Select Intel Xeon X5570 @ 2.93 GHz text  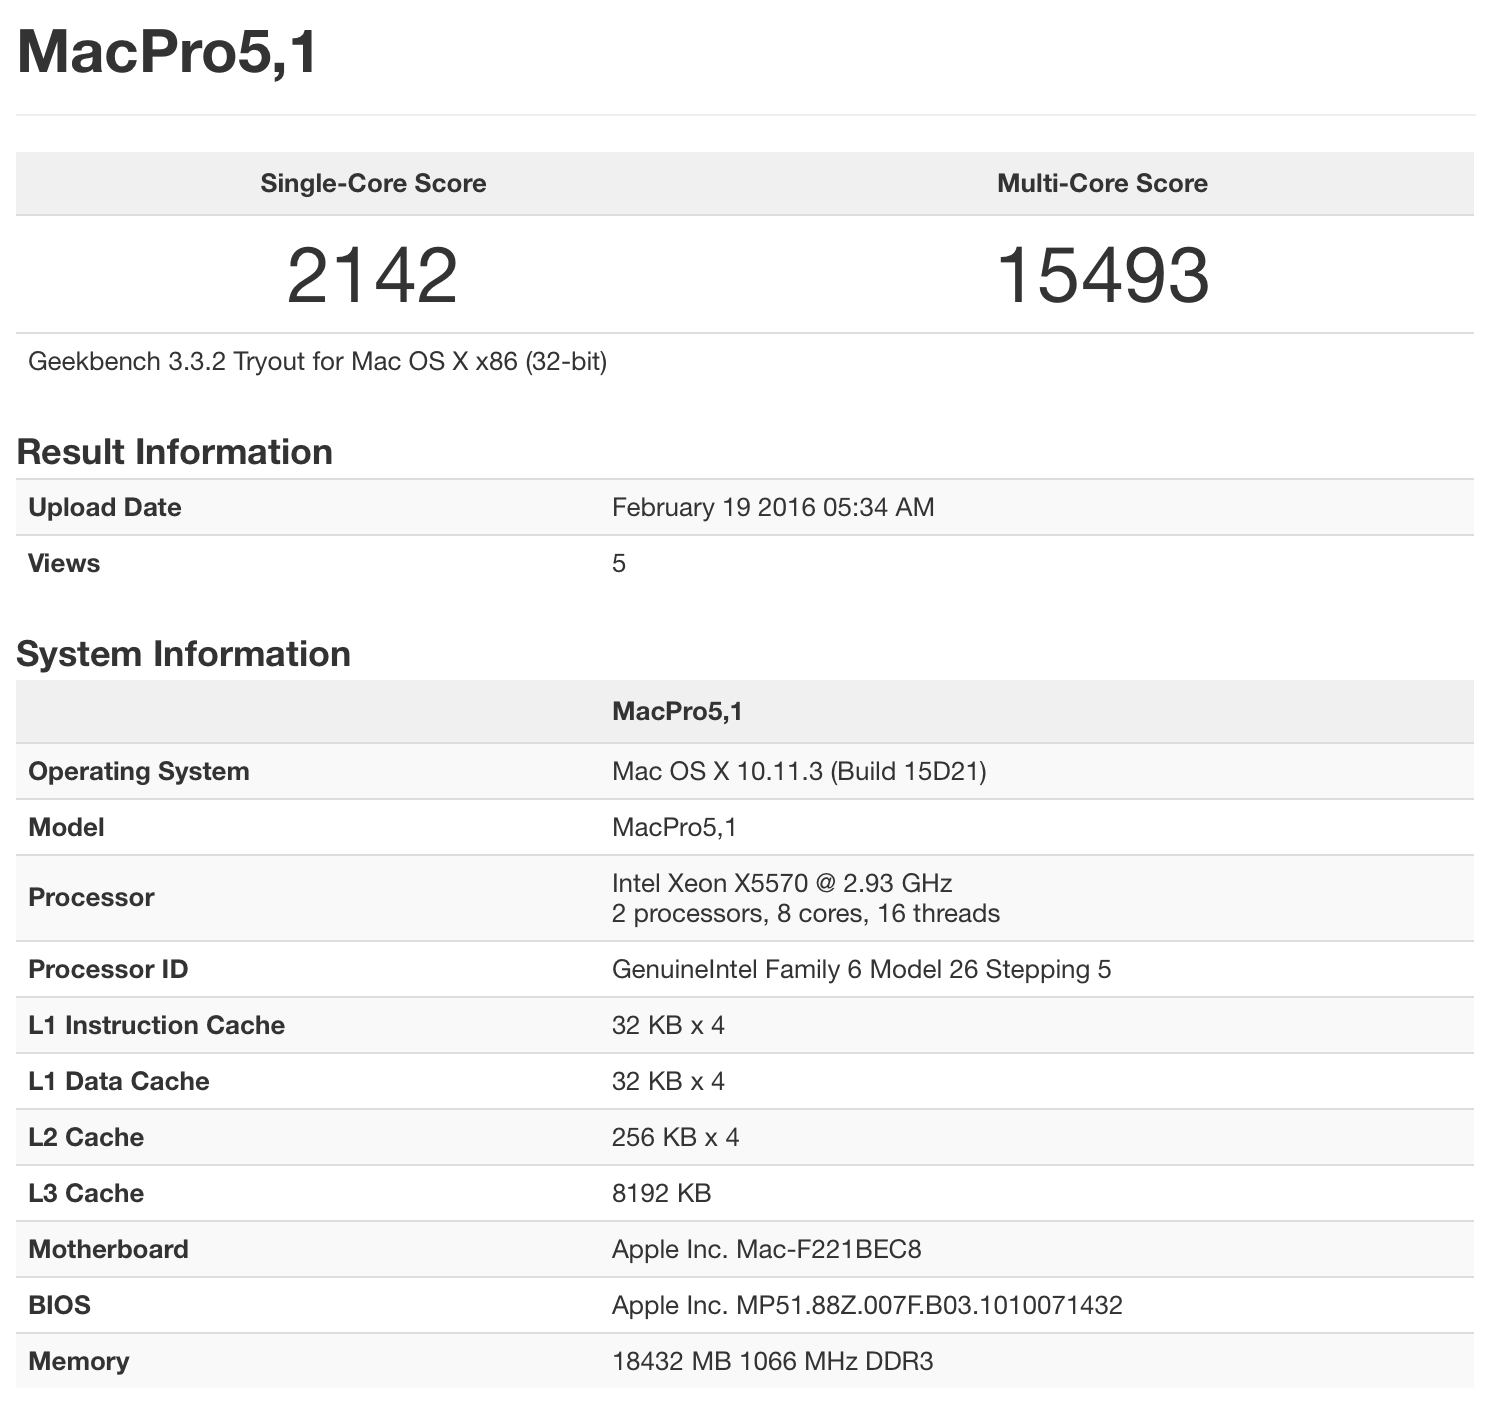[x=782, y=883]
